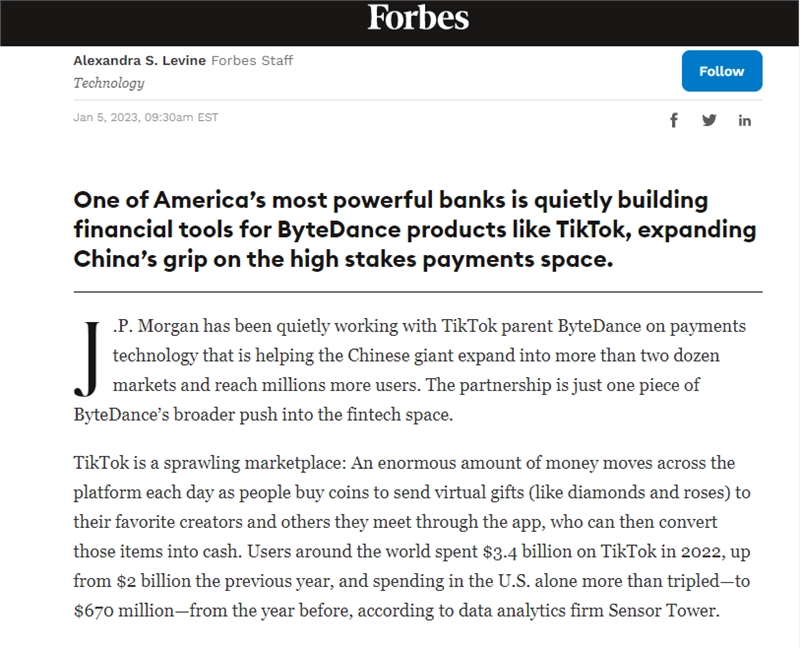Click the text TikTok is a sprawling marketplace
The height and width of the screenshot is (648, 800).
(210, 463)
